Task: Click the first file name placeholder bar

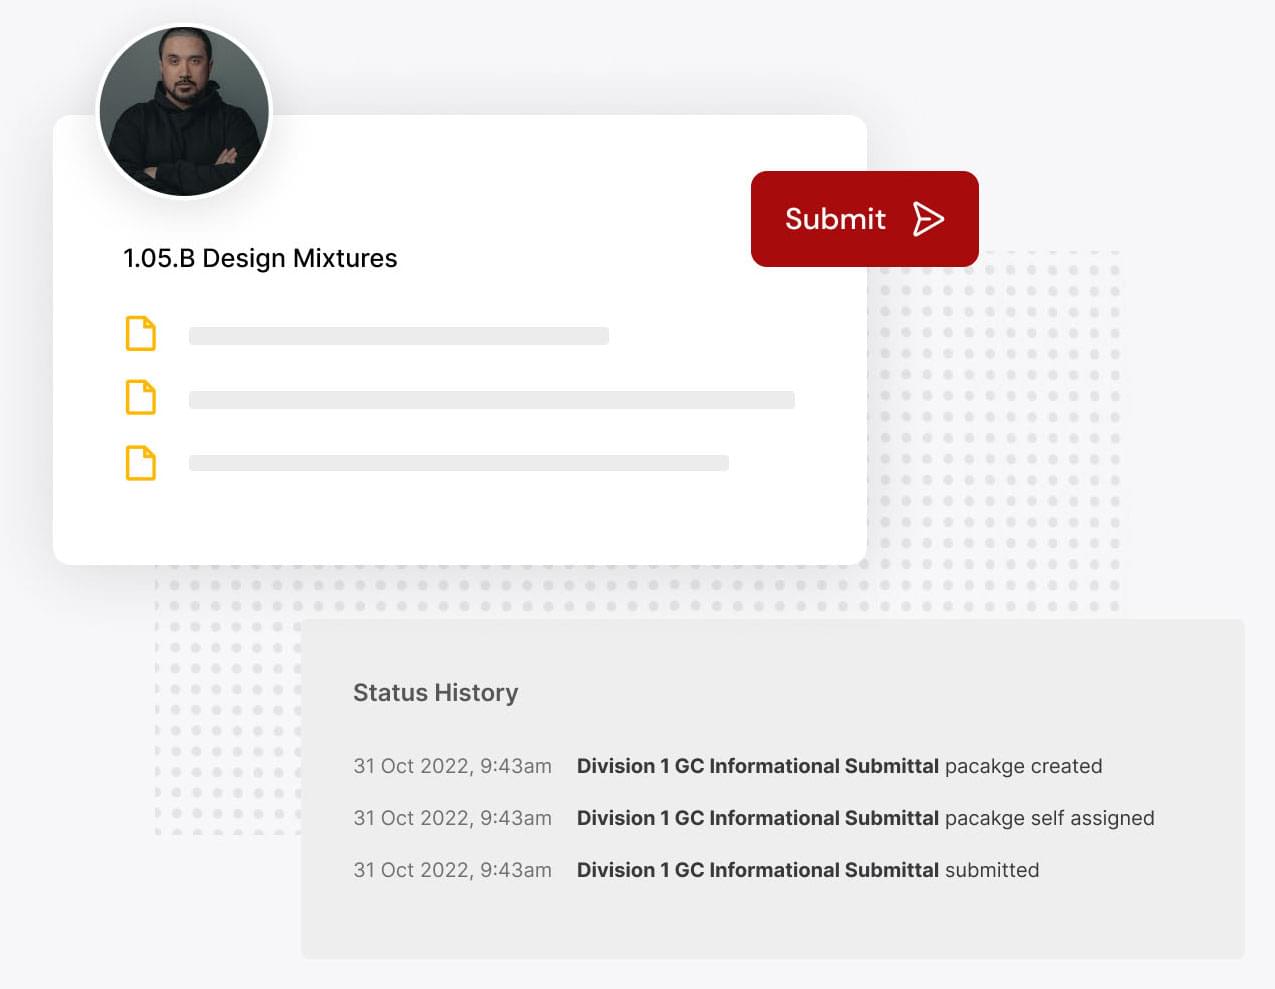Action: [x=399, y=336]
